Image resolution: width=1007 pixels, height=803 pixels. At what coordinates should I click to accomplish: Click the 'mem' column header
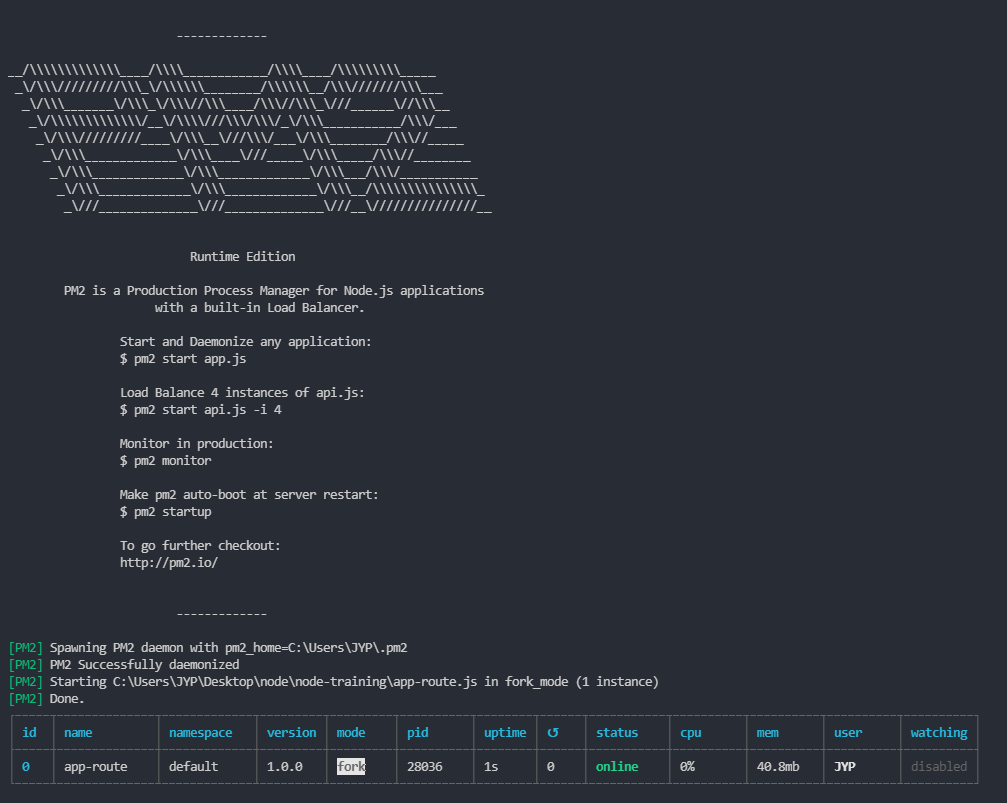(x=767, y=732)
